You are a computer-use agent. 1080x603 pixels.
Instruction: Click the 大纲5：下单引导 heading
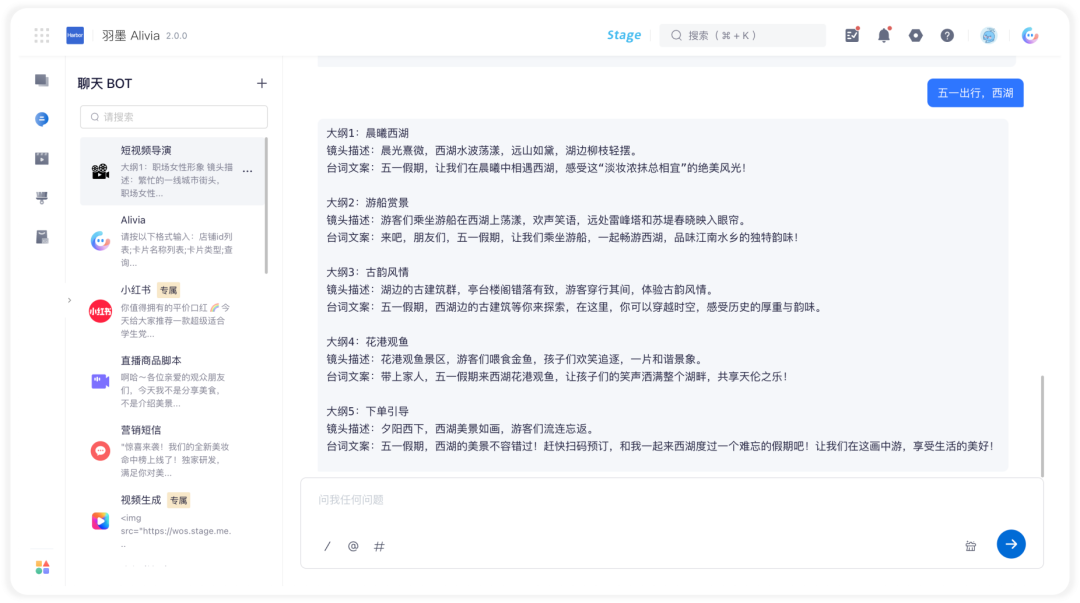pos(367,411)
